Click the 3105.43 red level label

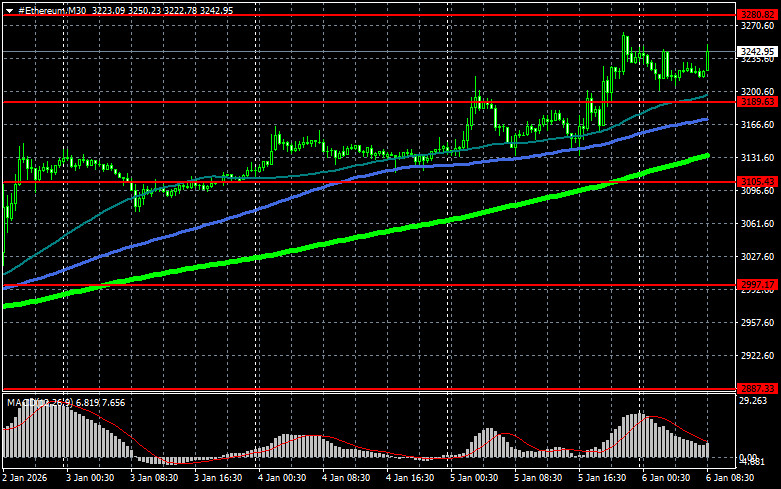click(x=756, y=182)
